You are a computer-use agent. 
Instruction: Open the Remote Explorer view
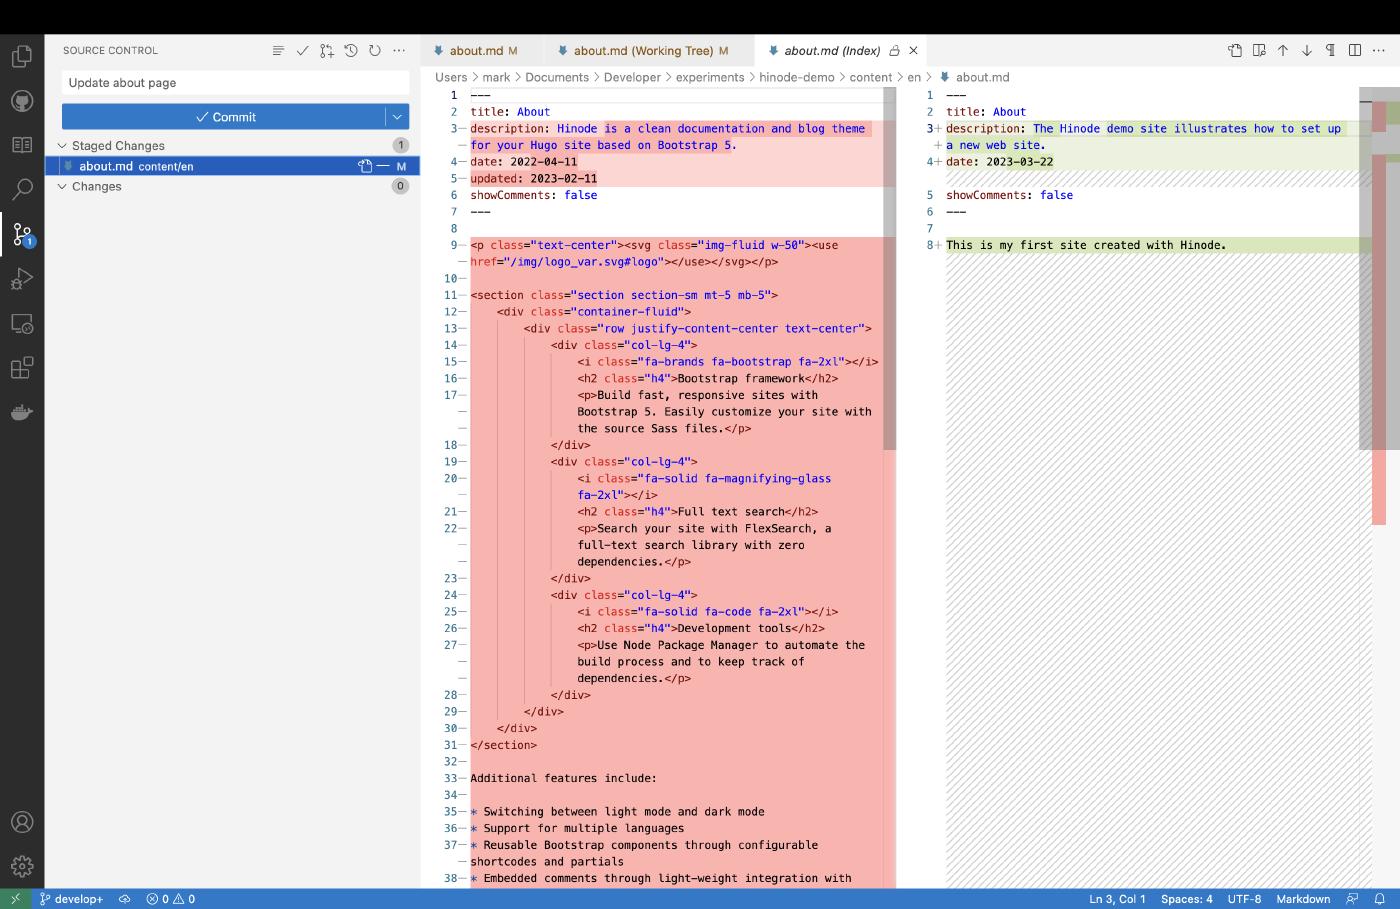[x=22, y=324]
